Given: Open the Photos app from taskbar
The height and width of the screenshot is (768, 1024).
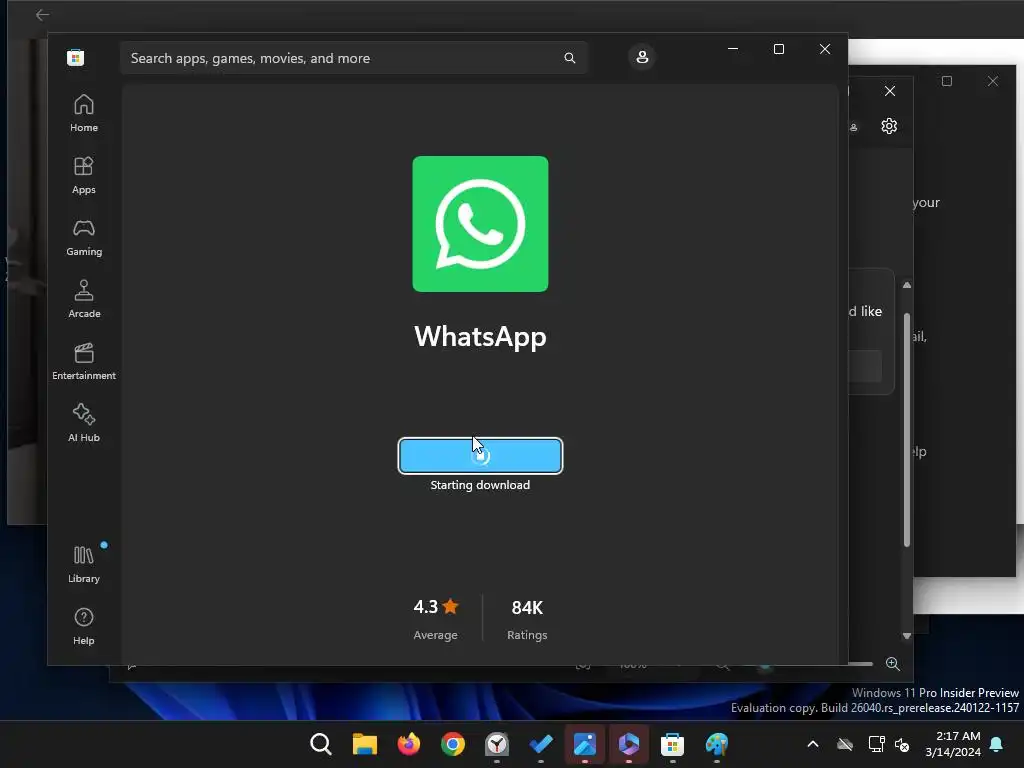Looking at the screenshot, I should pyautogui.click(x=584, y=744).
